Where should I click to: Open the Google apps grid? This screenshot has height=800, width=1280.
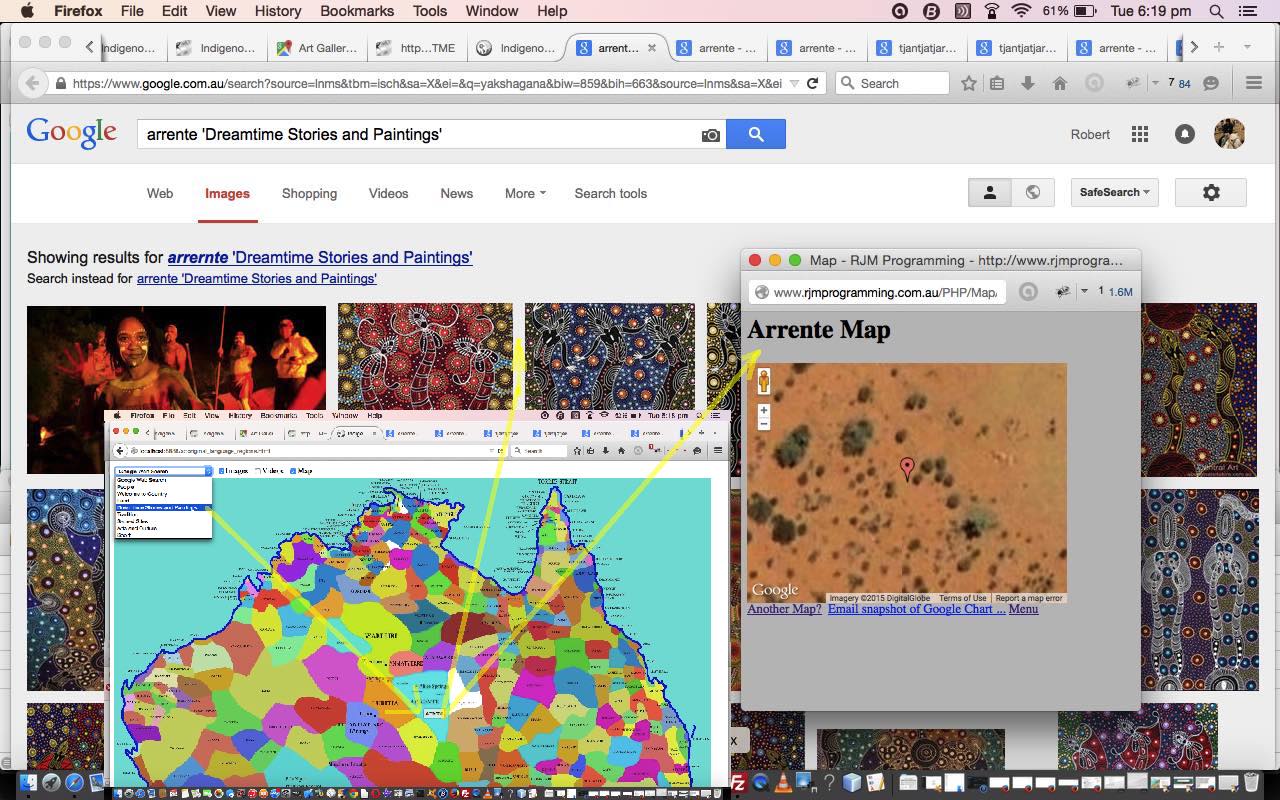1139,134
